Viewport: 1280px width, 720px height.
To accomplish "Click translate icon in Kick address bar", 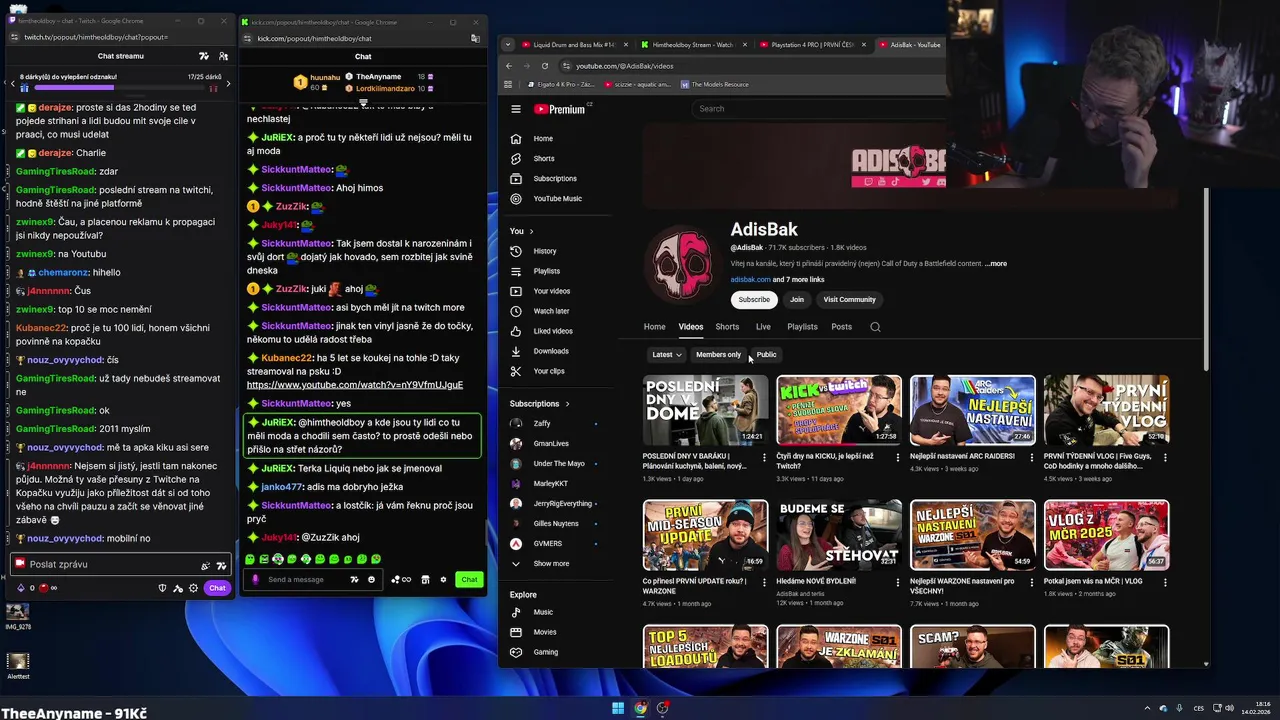I will click(475, 38).
